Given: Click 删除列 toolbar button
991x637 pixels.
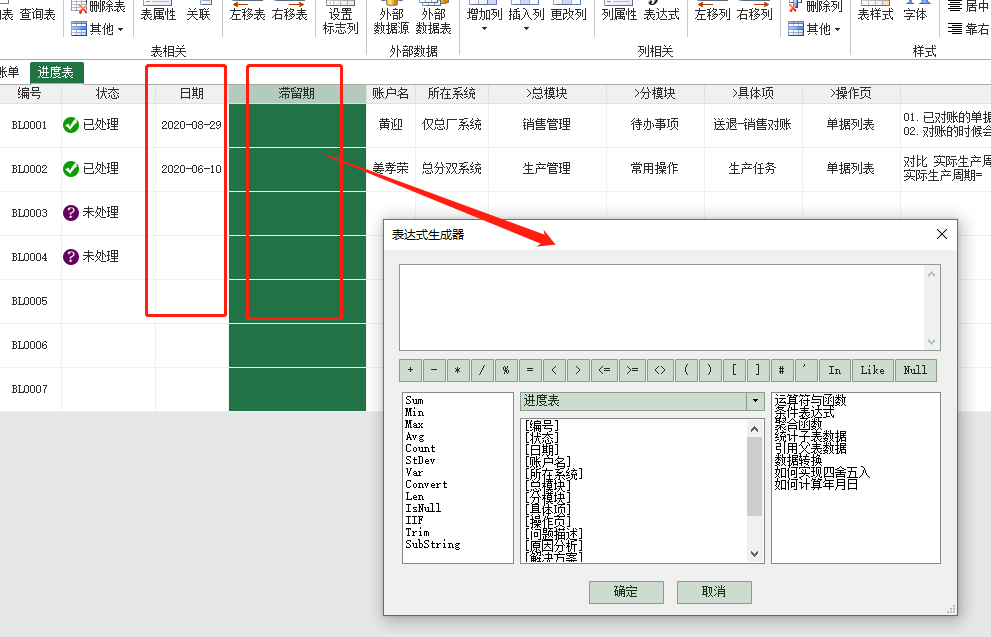Looking at the screenshot, I should pos(815,7).
